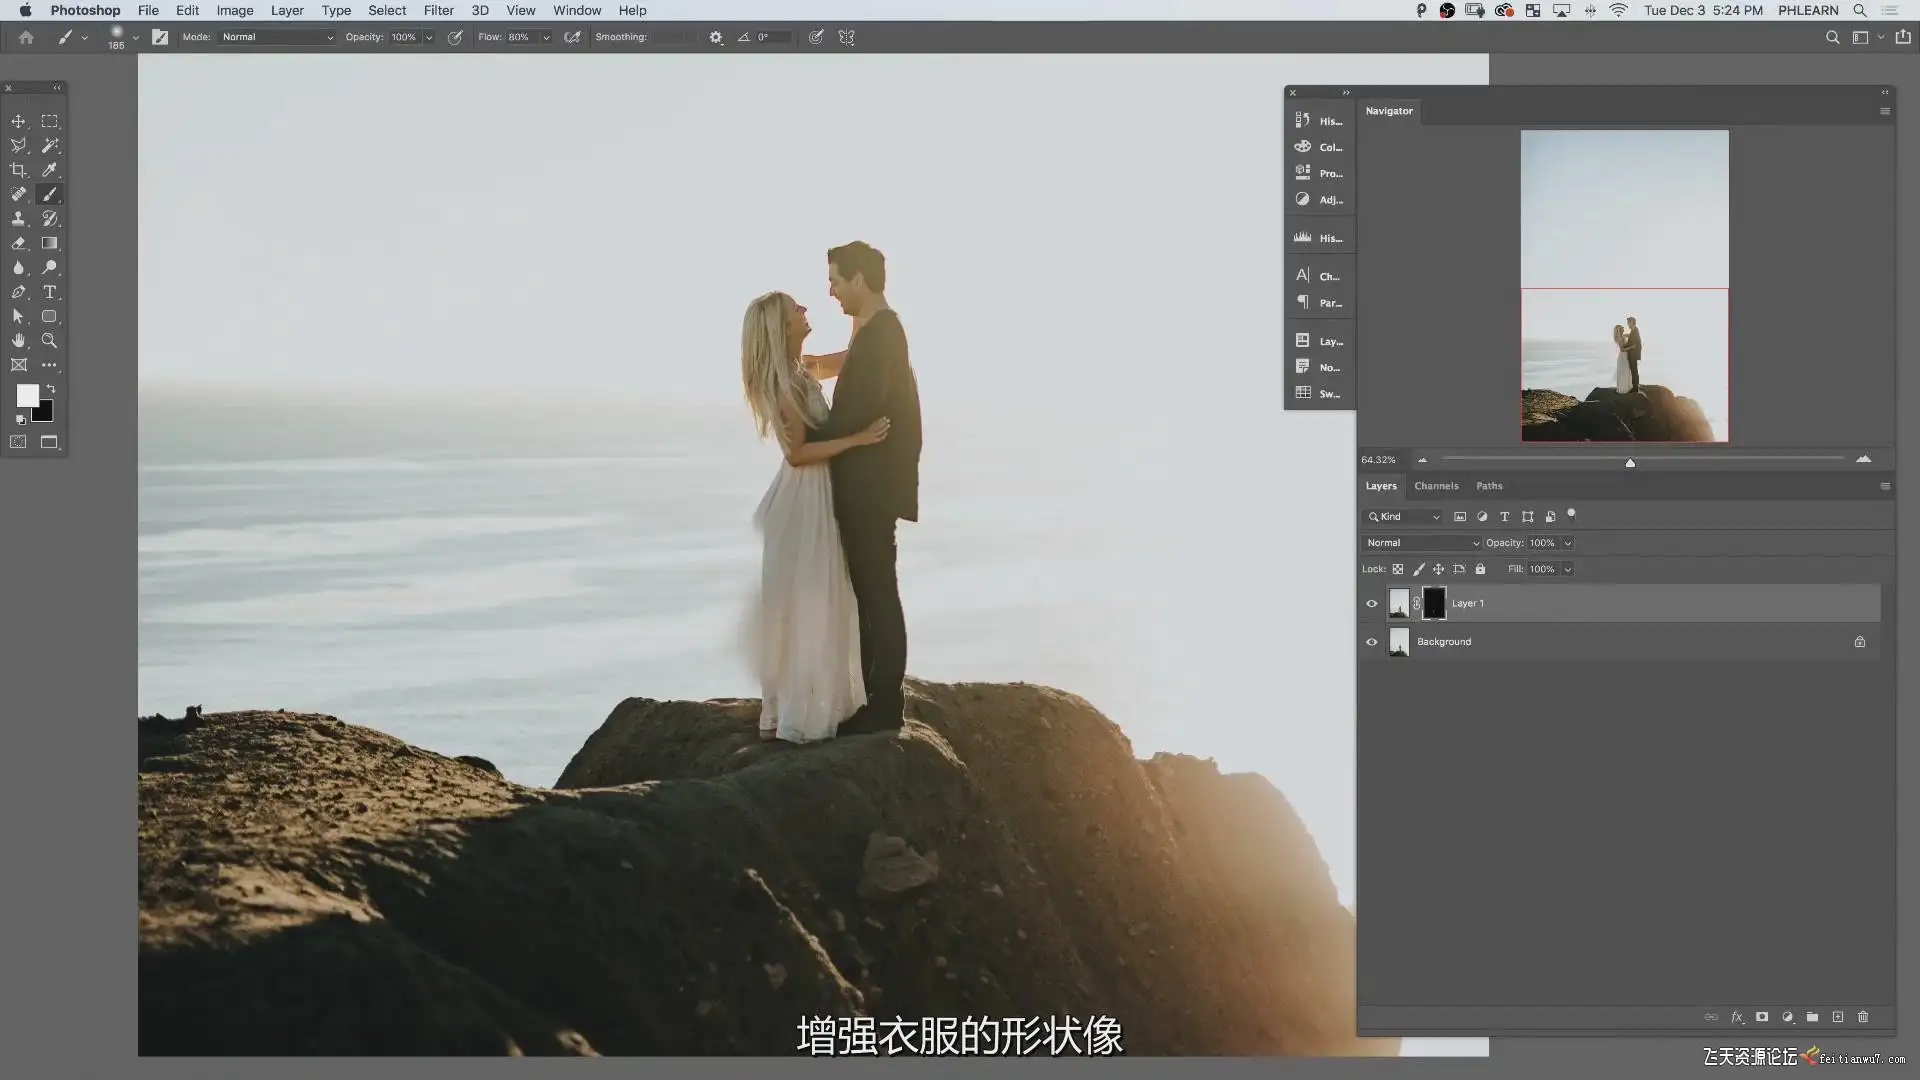The height and width of the screenshot is (1080, 1920).
Task: Toggle Background layer visibility eye
Action: 1372,642
